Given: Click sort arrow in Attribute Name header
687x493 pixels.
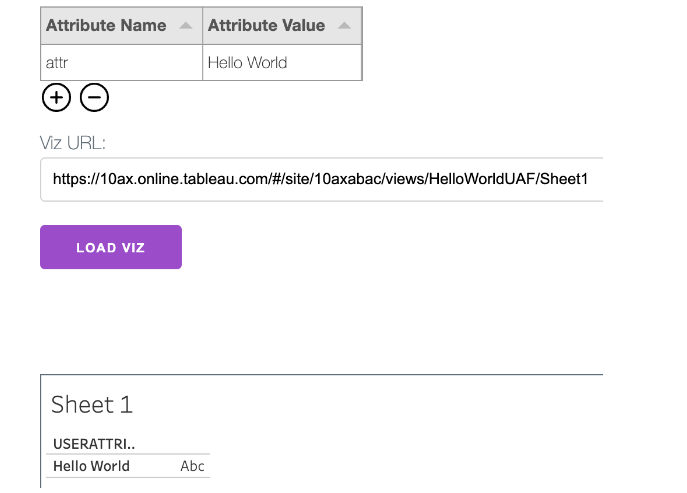Looking at the screenshot, I should (x=185, y=26).
